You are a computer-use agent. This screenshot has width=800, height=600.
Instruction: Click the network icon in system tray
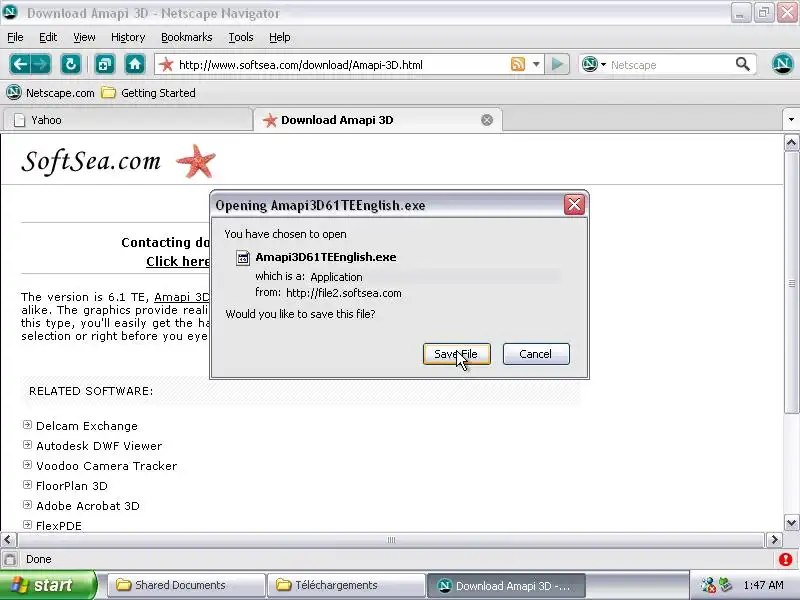[707, 585]
